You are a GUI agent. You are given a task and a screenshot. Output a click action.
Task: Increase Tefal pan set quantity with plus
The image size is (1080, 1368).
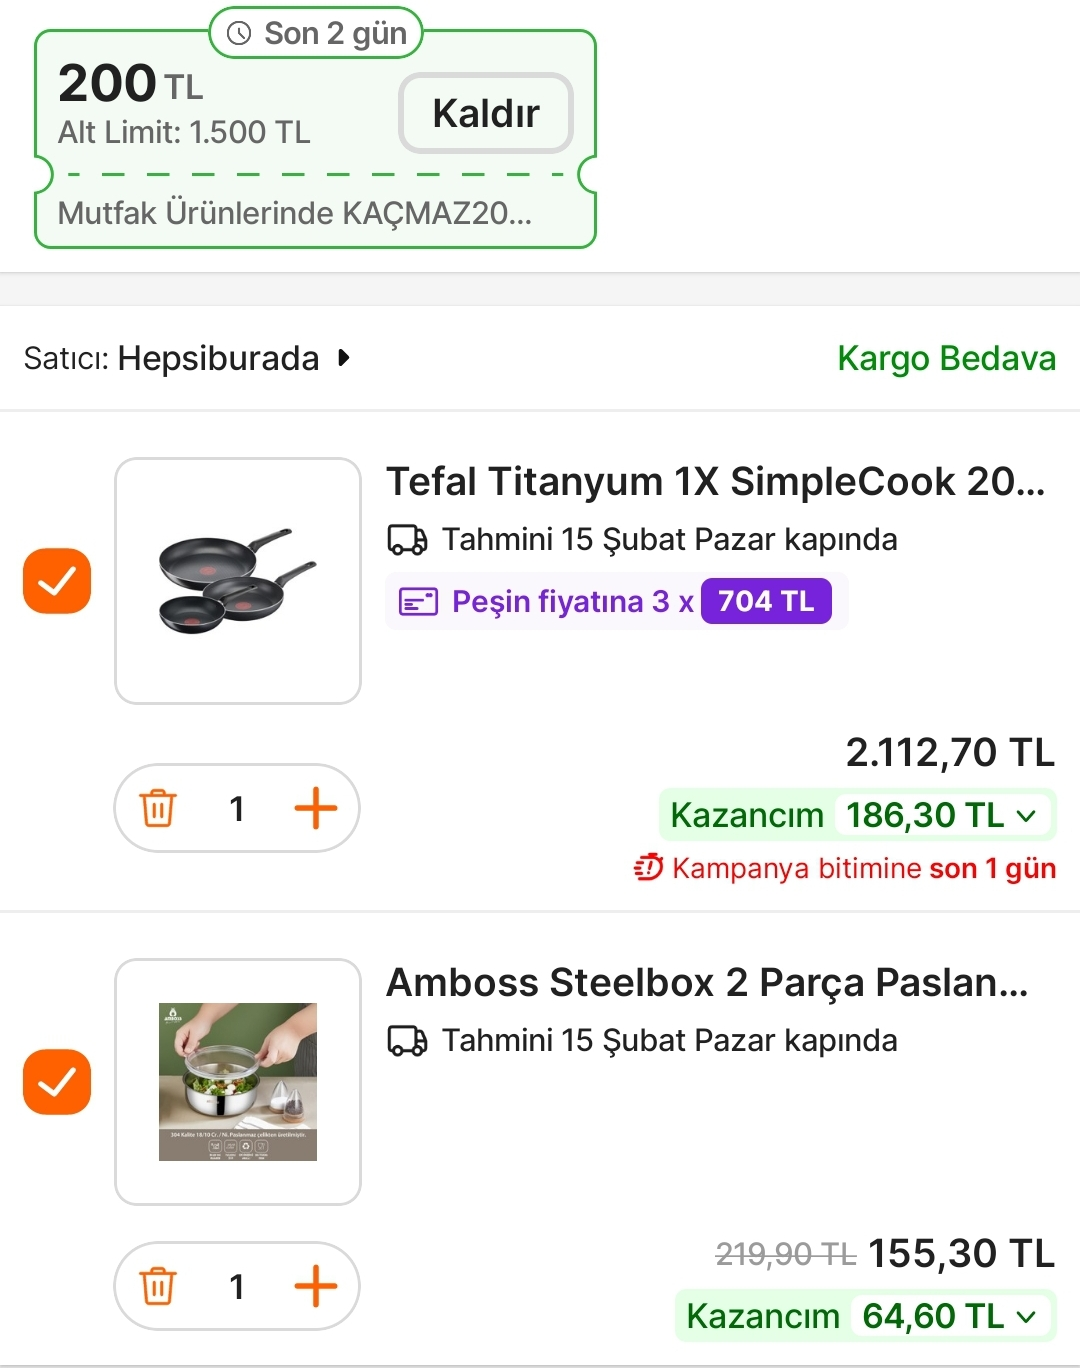tap(315, 808)
